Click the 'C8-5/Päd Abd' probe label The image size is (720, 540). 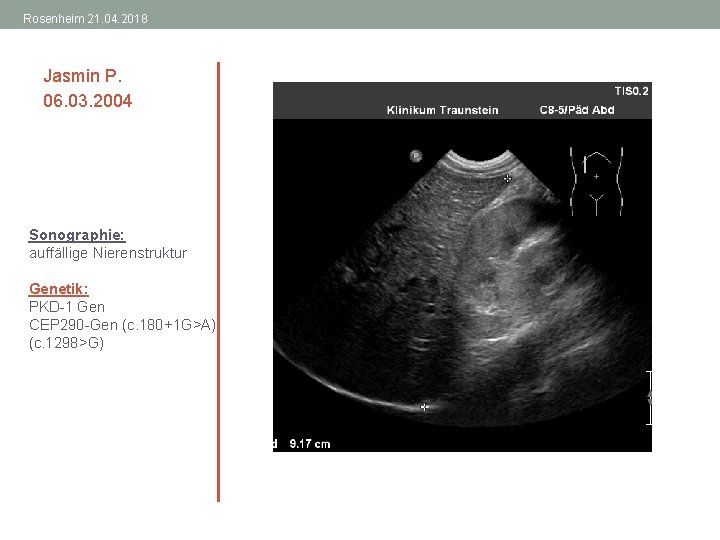[577, 110]
